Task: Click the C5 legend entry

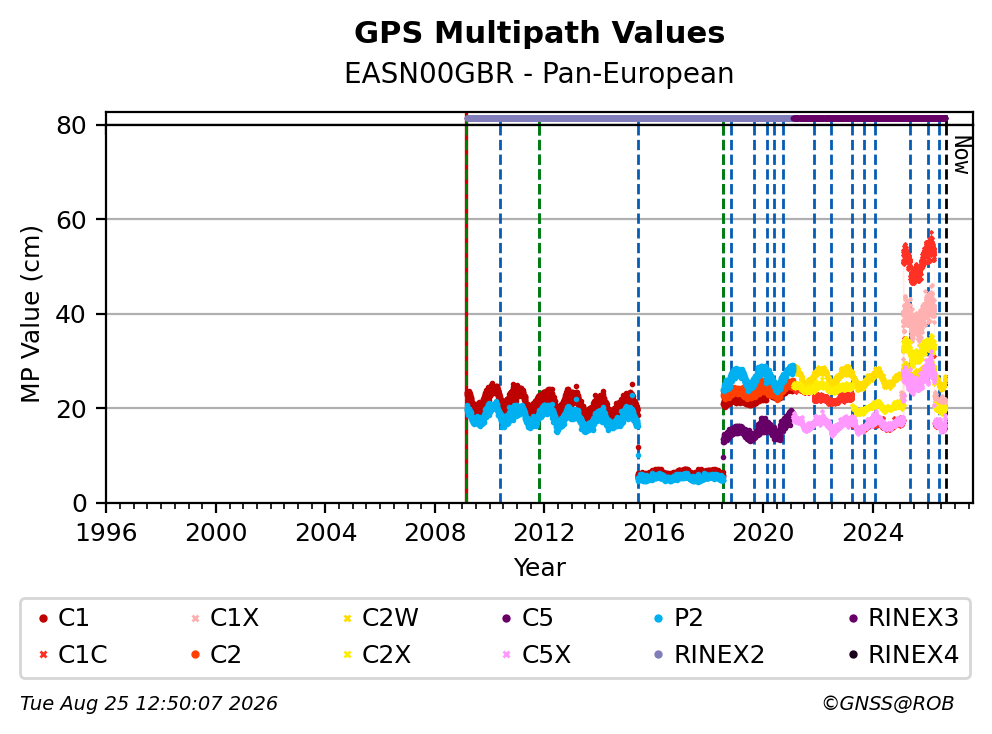Action: (x=528, y=618)
